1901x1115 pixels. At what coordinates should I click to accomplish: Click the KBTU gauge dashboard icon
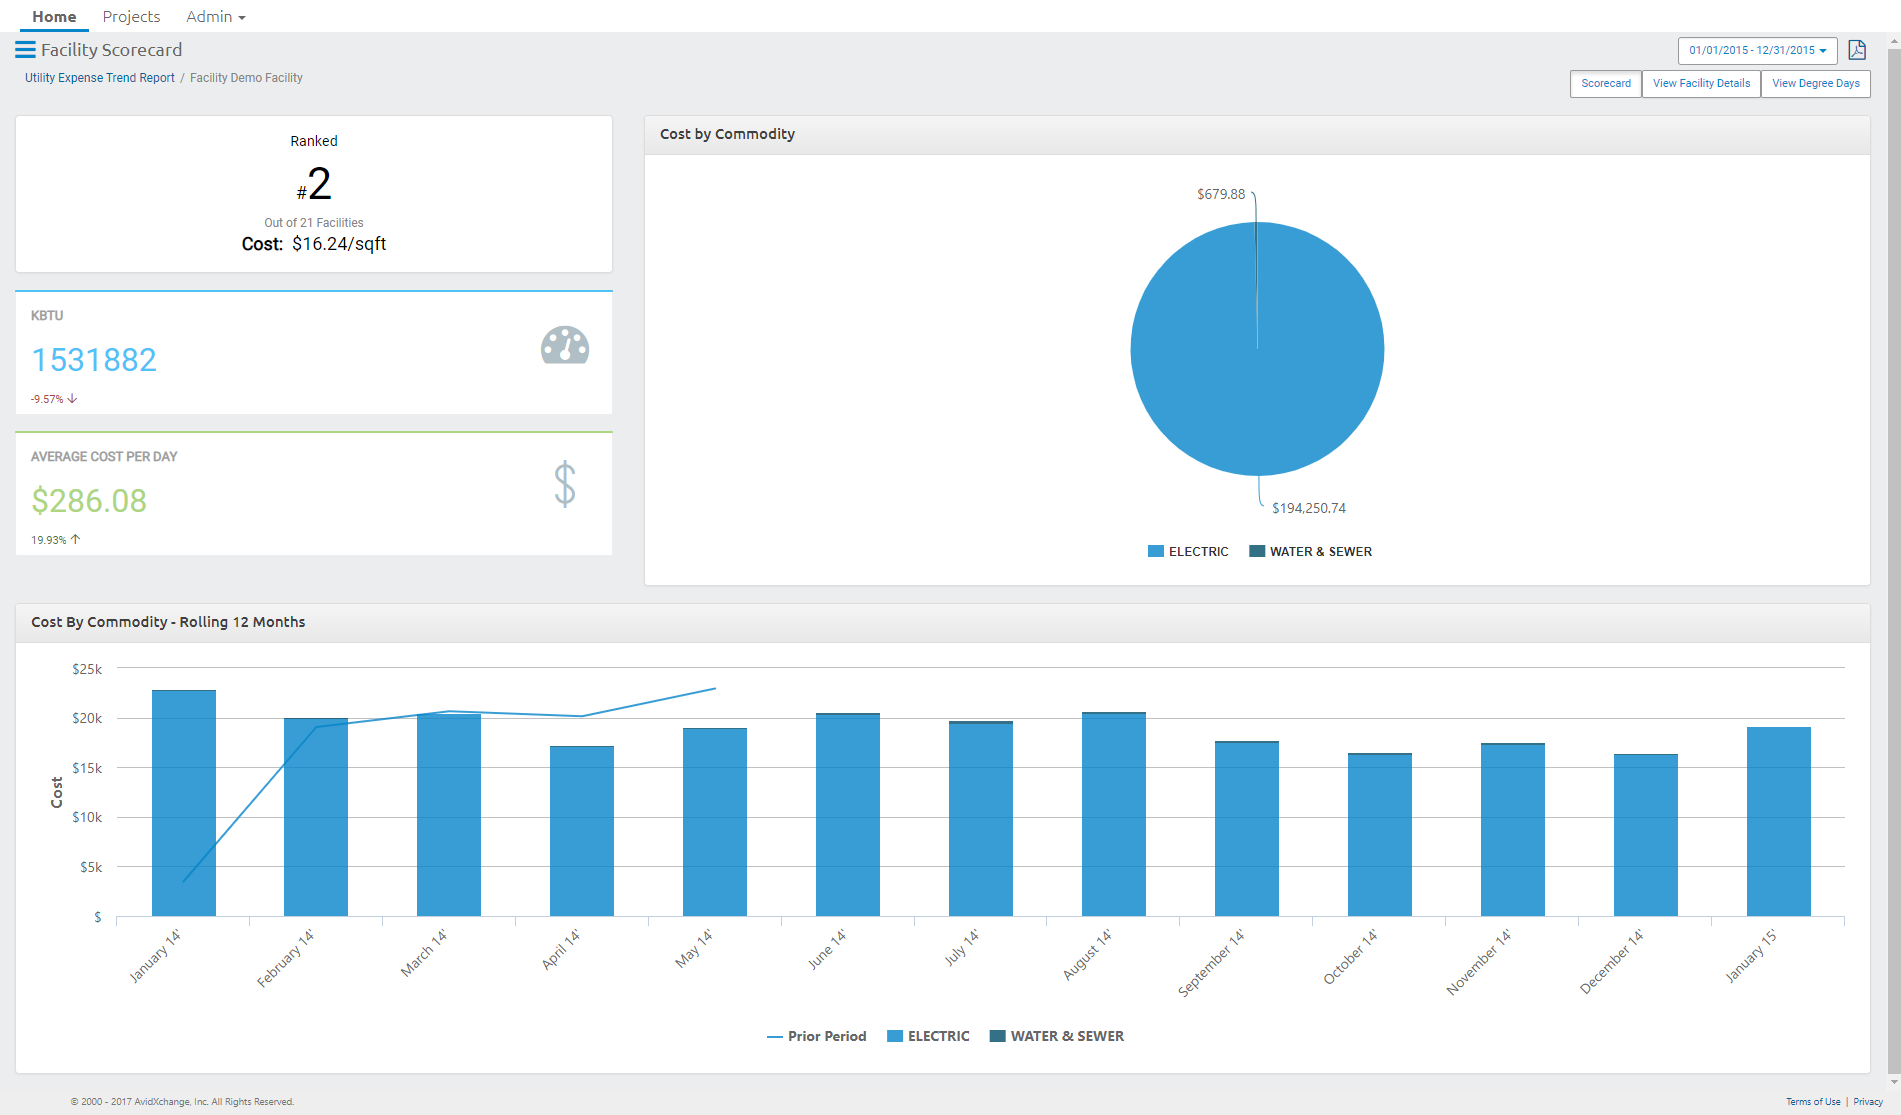pos(565,346)
